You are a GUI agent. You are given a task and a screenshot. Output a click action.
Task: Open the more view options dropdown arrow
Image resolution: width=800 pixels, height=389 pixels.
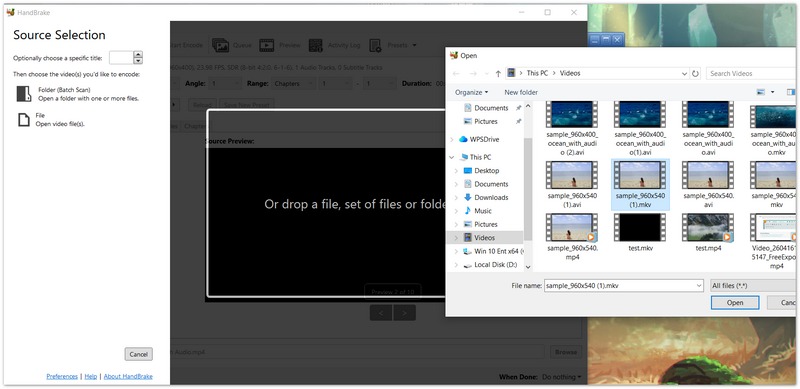[x=772, y=92]
